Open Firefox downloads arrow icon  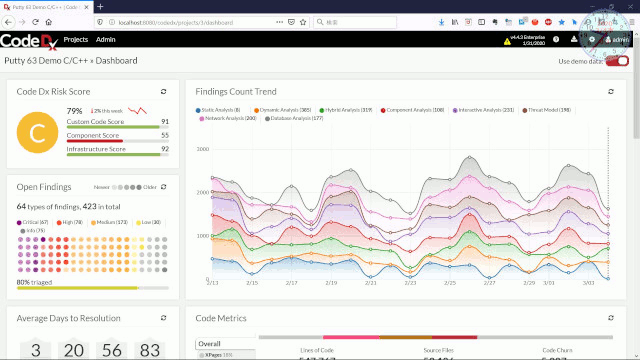[x=441, y=22]
